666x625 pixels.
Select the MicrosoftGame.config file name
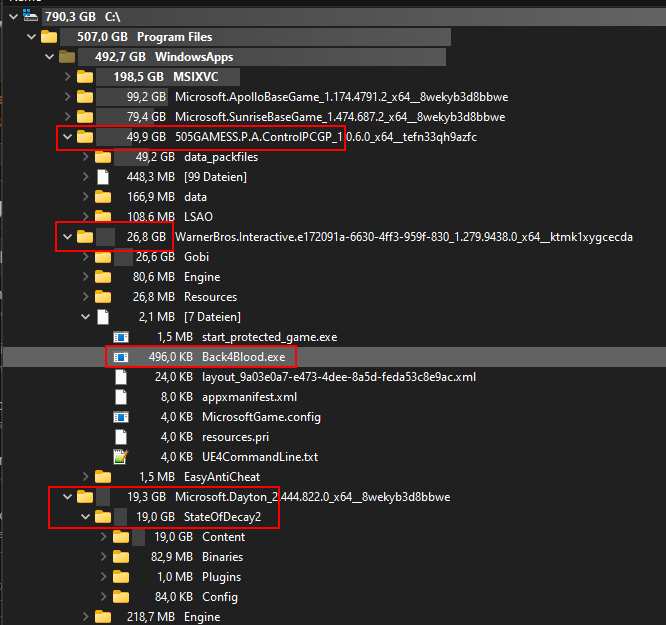(261, 417)
